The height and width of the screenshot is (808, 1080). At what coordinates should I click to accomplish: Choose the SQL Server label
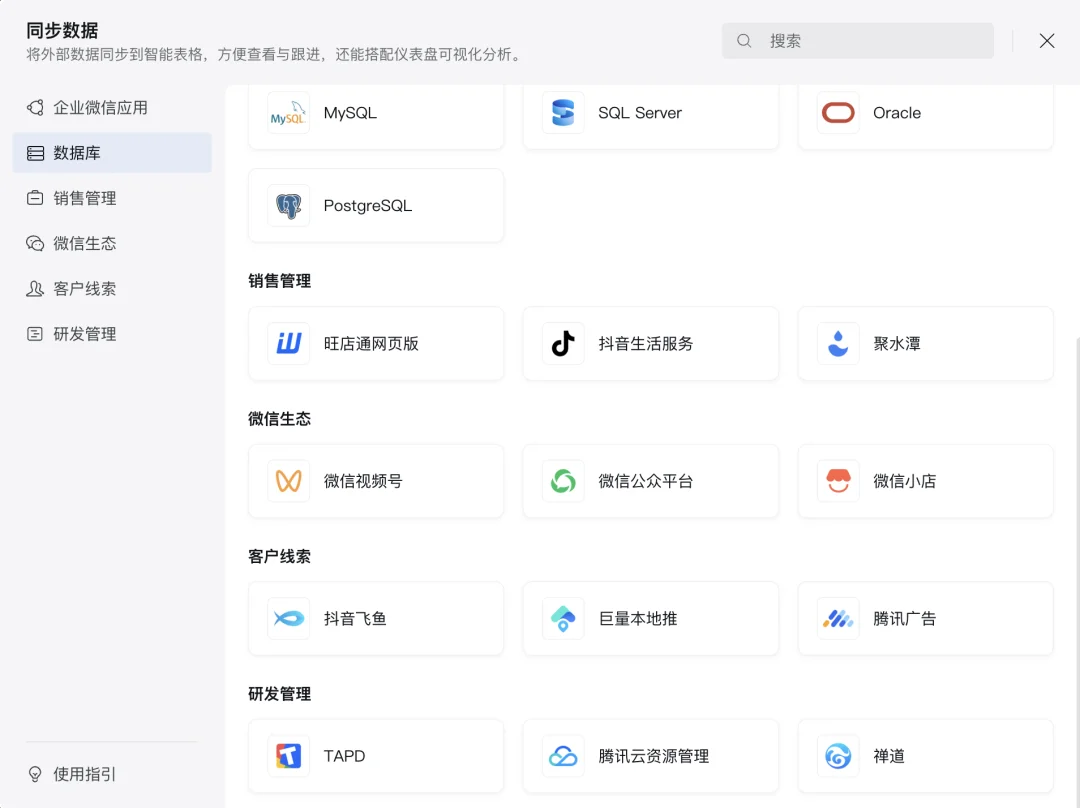(640, 113)
